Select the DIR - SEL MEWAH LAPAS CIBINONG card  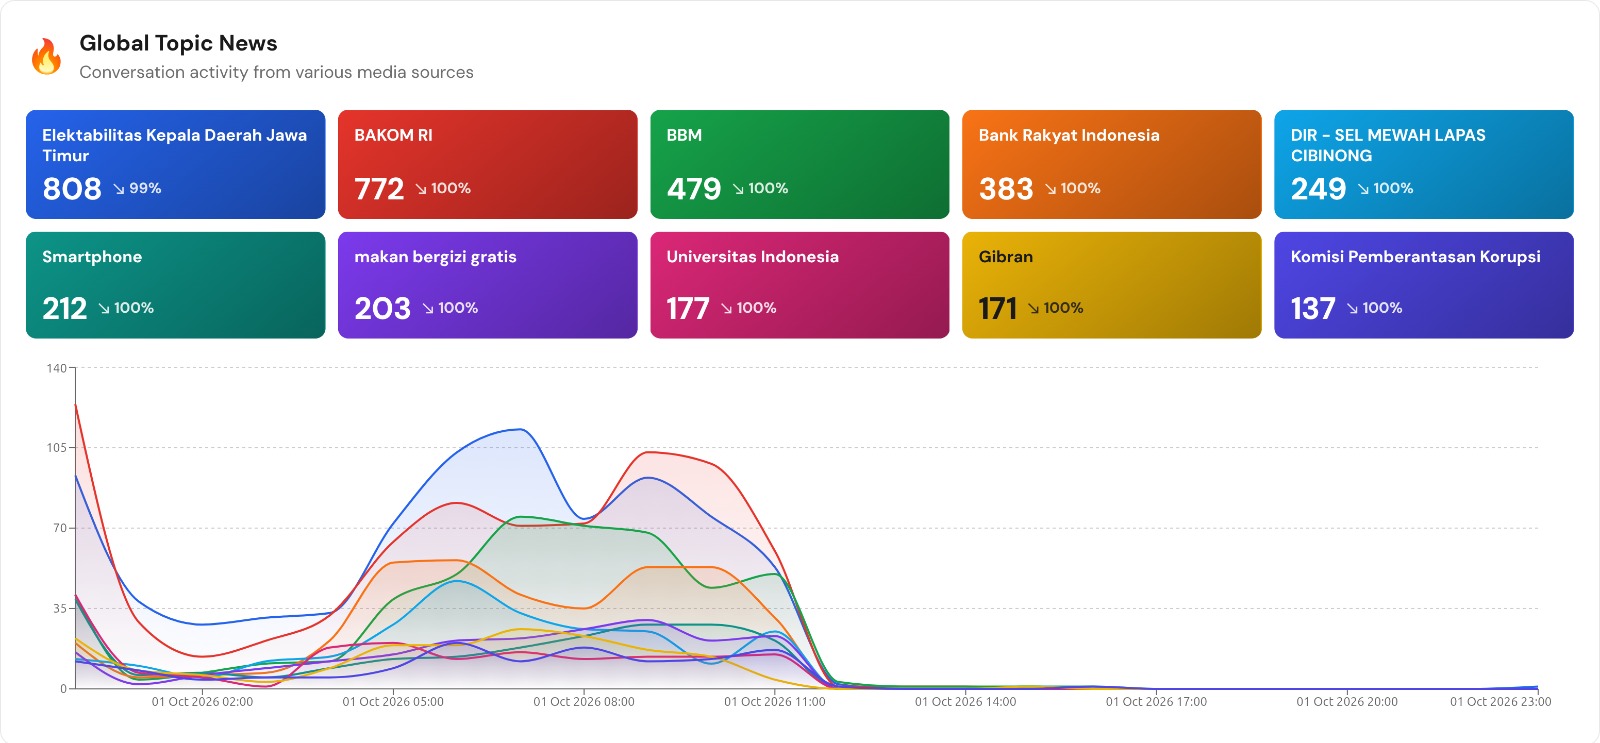[x=1424, y=164]
